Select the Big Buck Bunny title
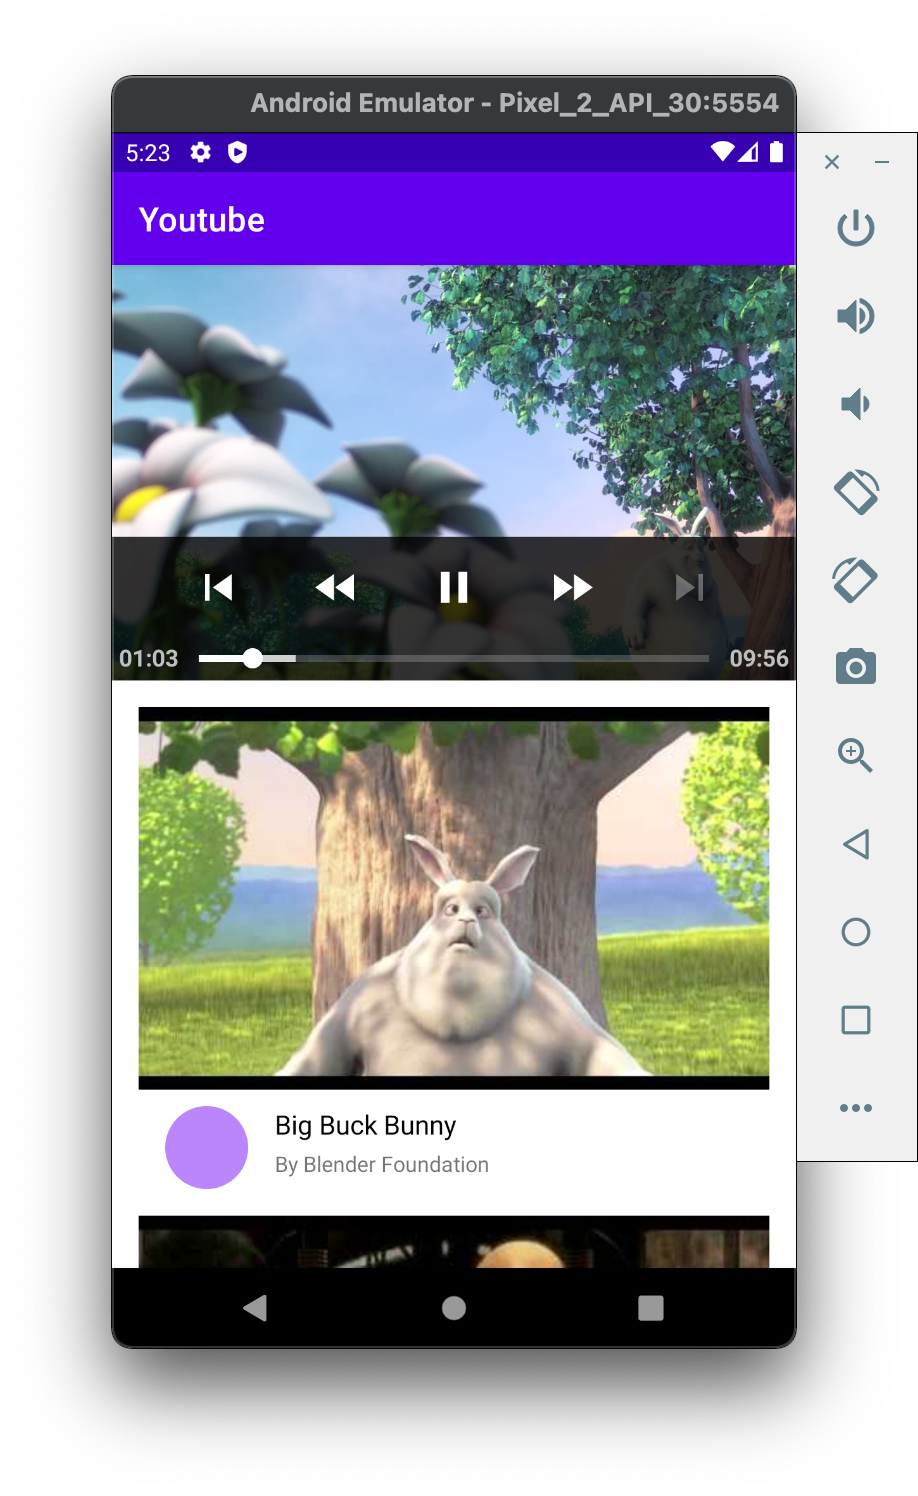This screenshot has height=1496, width=918. tap(365, 1126)
